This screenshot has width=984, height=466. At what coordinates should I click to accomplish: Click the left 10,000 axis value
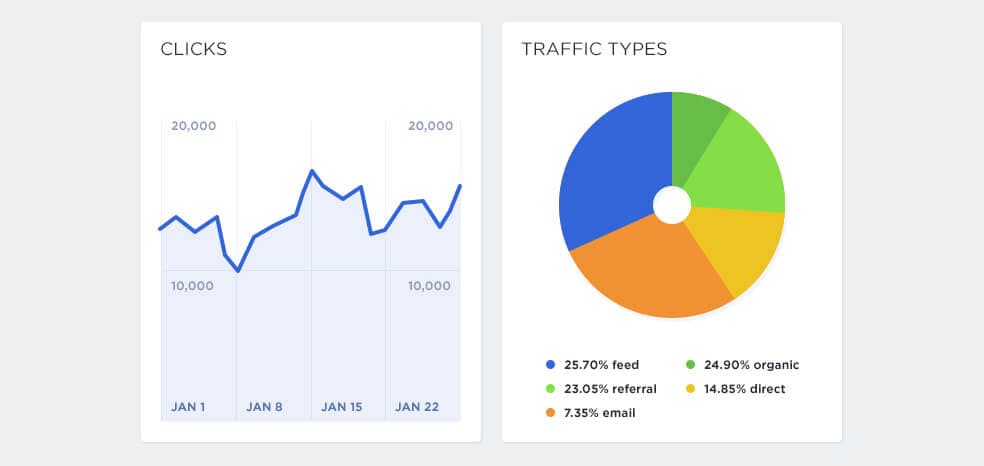point(192,286)
